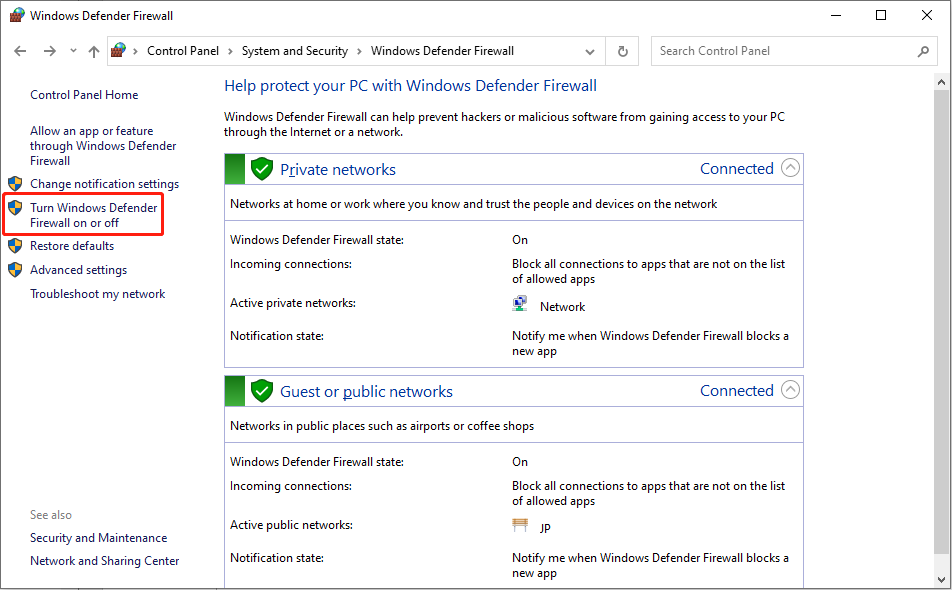Open Recent locations dropdown arrow
Viewport: 952px width, 590px height.
[72, 51]
